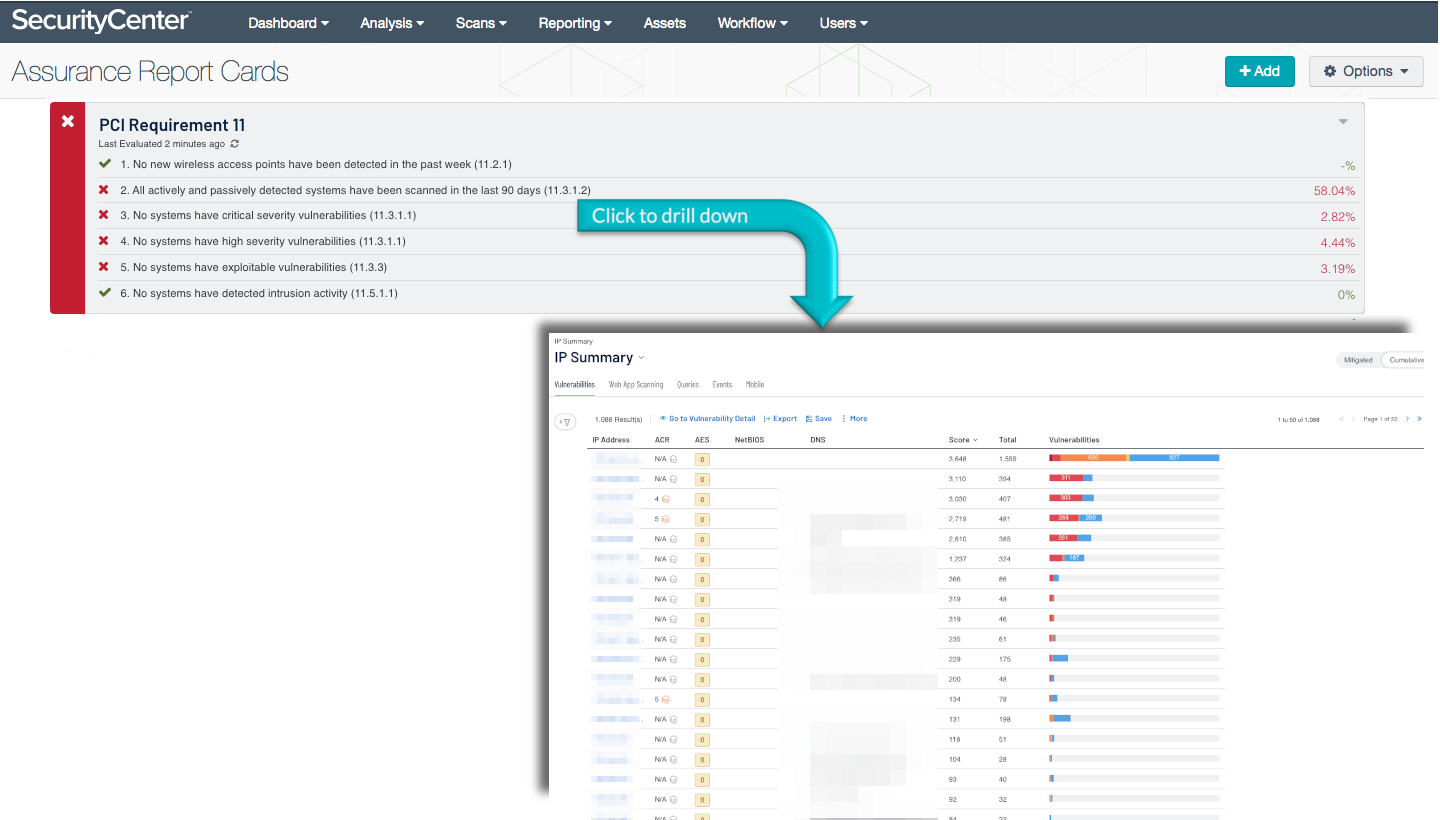Click the DNS column header
Image resolution: width=1440 pixels, height=820 pixels.
817,440
